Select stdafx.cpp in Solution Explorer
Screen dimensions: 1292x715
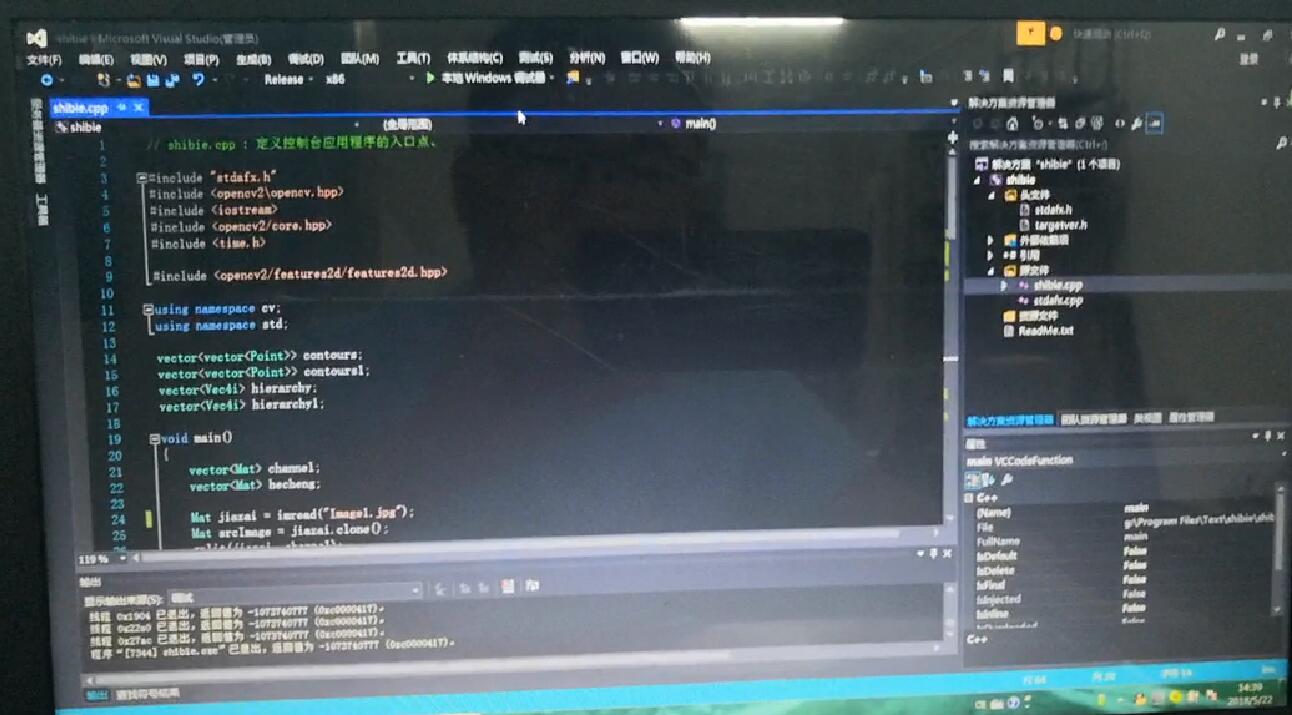coord(1057,301)
